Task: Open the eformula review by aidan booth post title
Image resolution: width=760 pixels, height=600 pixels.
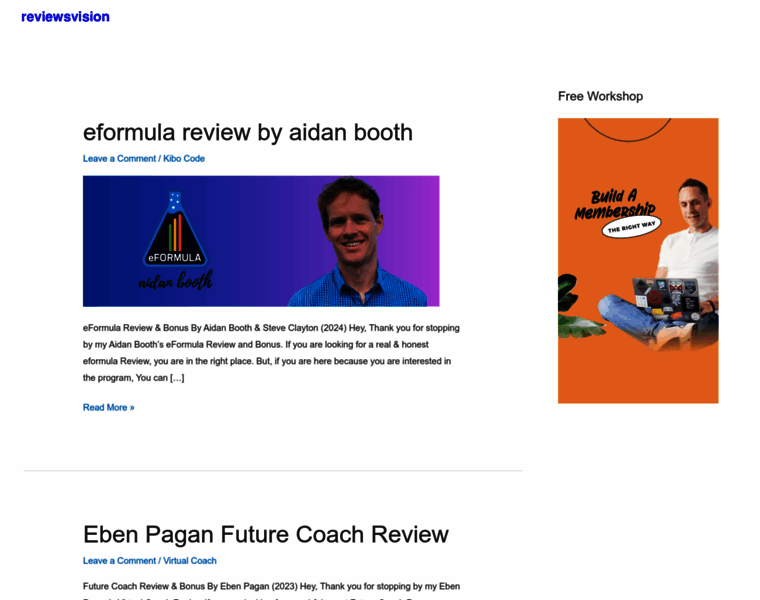Action: (x=248, y=132)
